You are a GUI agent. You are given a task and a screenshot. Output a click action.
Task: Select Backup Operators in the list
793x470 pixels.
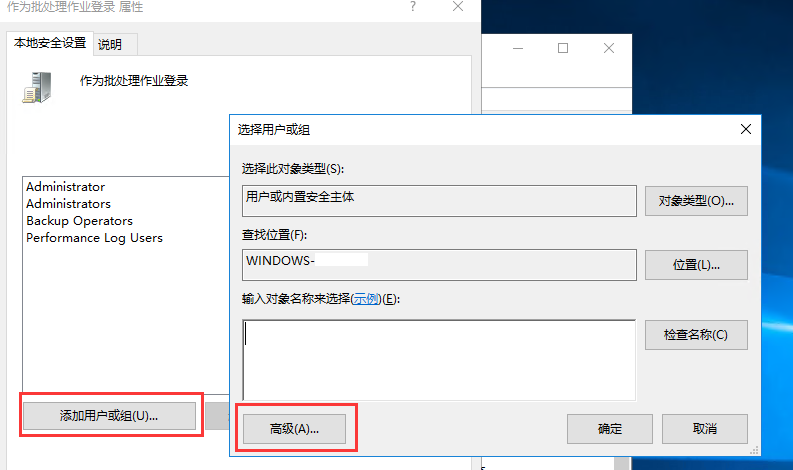(x=79, y=221)
